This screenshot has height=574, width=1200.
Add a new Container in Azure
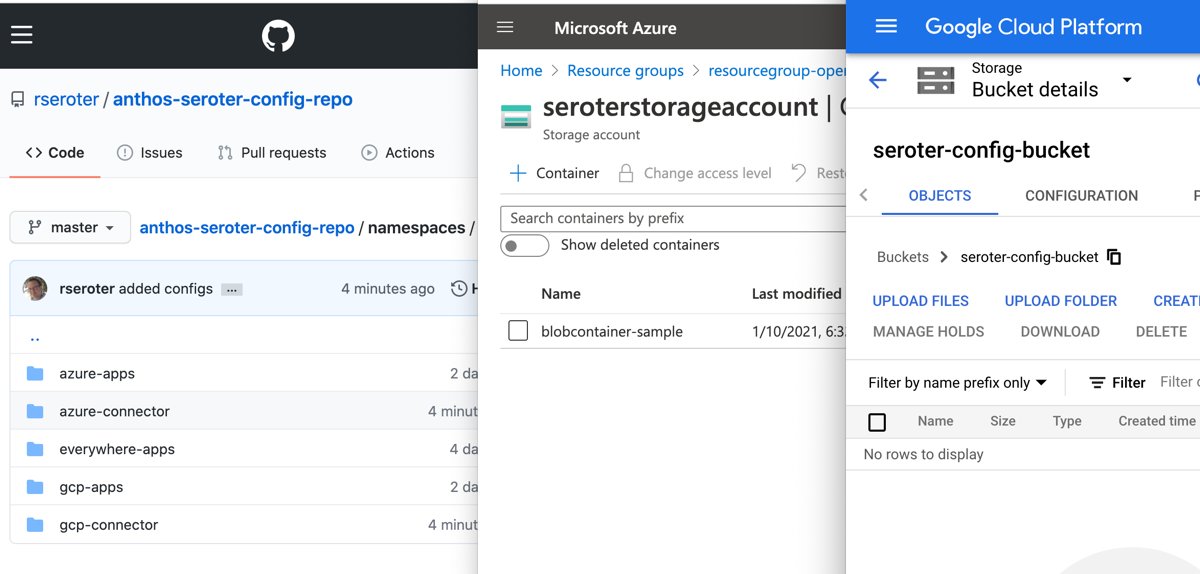[554, 173]
